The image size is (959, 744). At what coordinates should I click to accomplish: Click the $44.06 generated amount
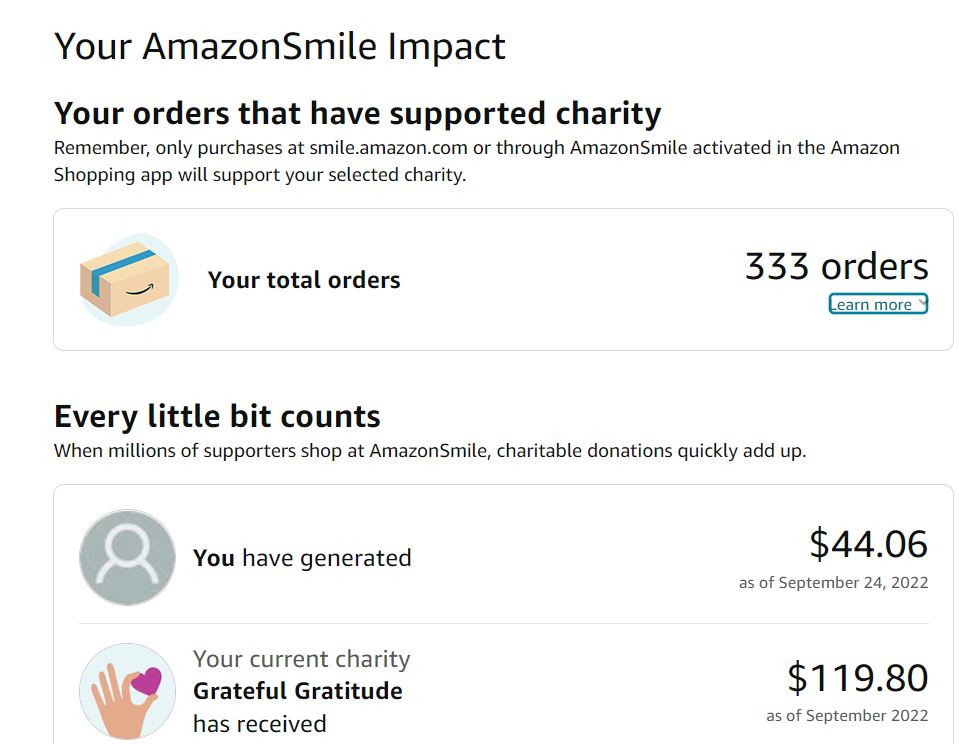868,543
